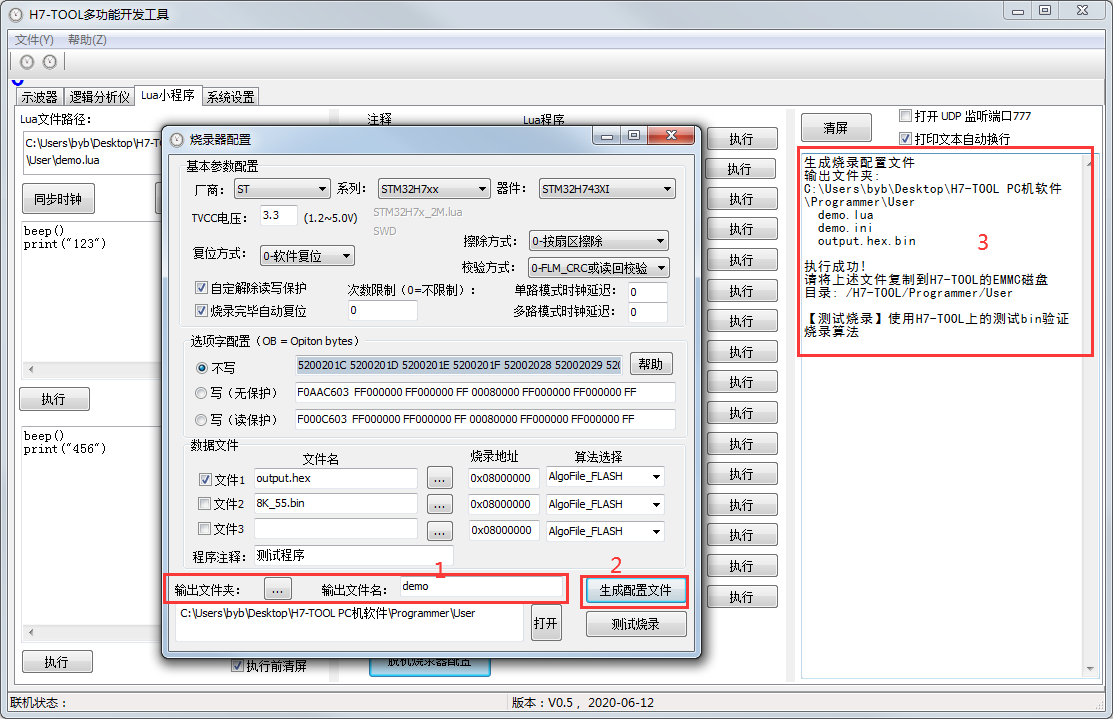Click 打开 next to the output folder path
1113x719 pixels.
pos(546,622)
